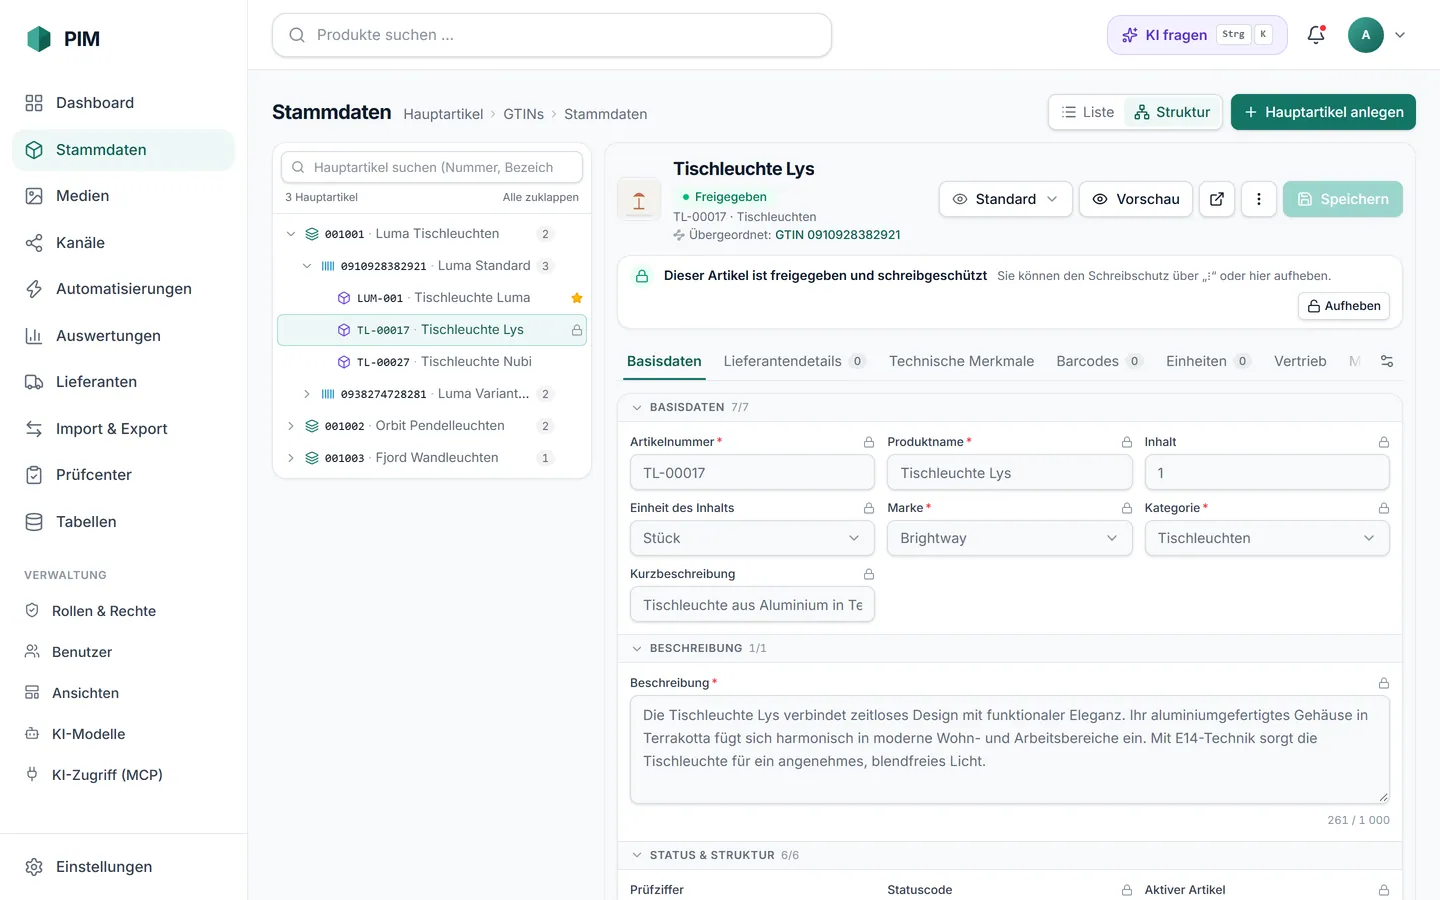Viewport: 1440px width, 900px height.
Task: Collapse the 001001 Luma Tischleuchten node
Action: point(291,234)
